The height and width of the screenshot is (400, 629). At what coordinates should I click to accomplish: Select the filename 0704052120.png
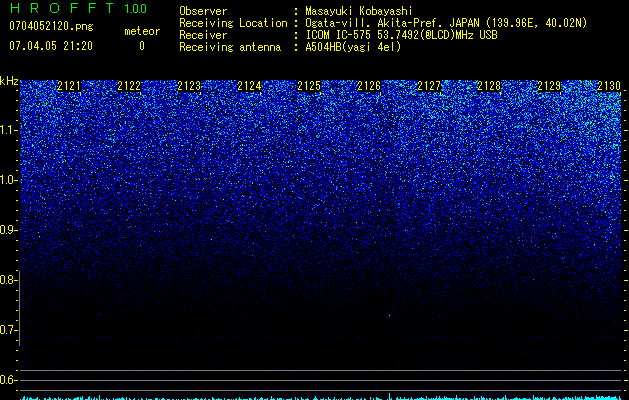point(51,26)
